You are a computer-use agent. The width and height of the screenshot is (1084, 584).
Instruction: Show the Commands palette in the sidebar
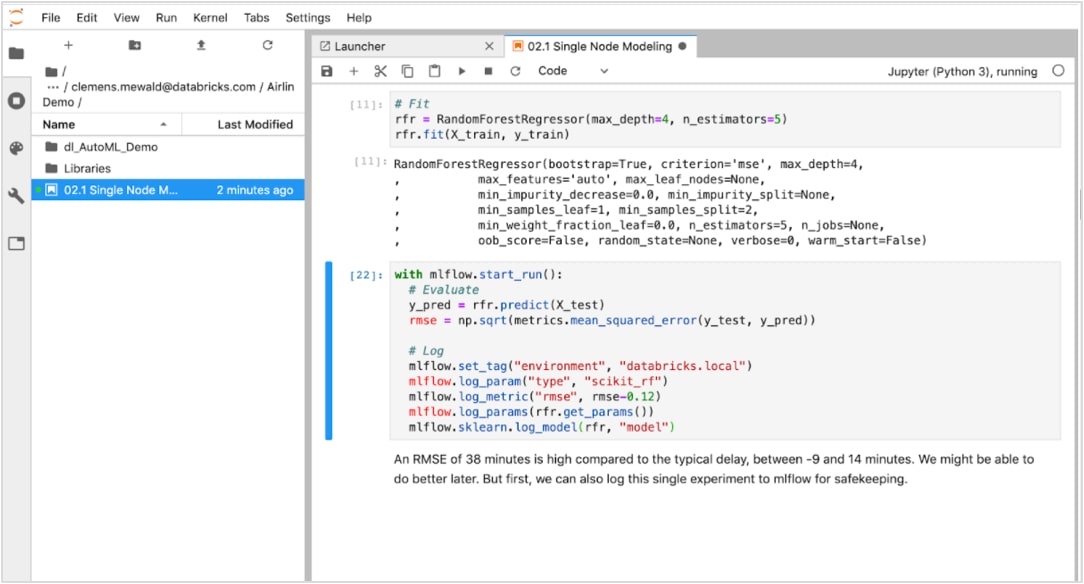(16, 148)
